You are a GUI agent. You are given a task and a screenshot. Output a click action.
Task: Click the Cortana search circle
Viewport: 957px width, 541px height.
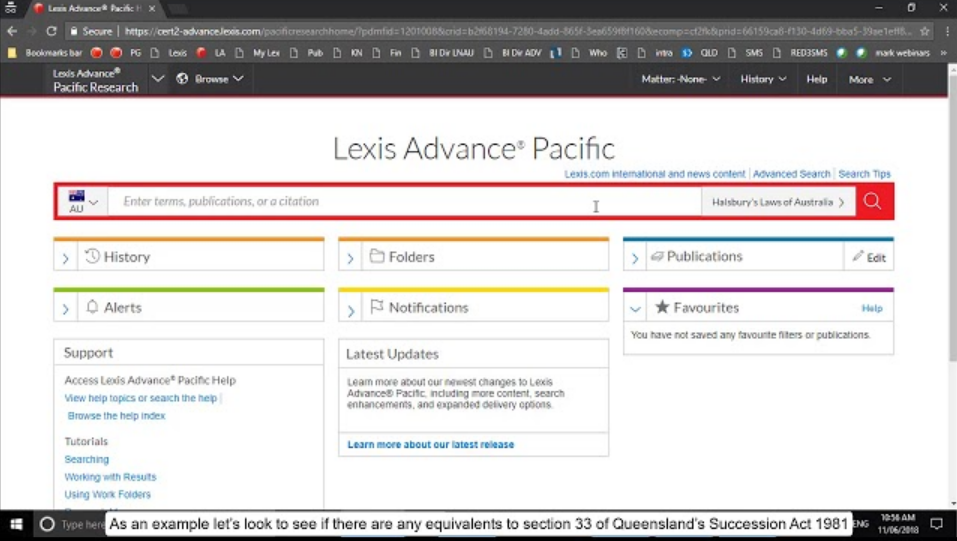pos(47,525)
